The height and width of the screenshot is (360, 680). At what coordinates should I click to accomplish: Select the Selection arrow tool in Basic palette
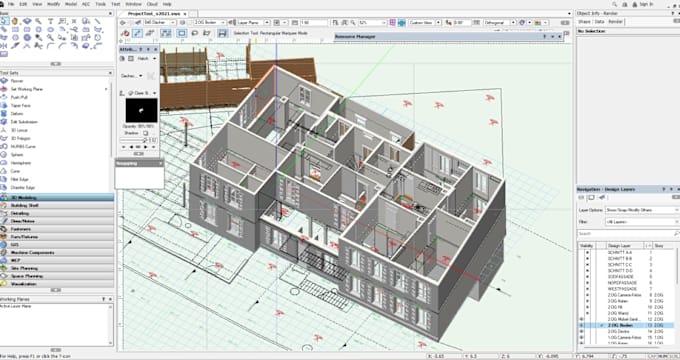tap(4, 21)
